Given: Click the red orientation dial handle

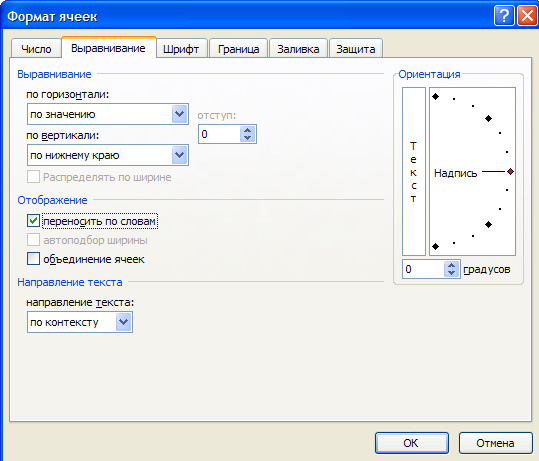Looking at the screenshot, I should 510,172.
